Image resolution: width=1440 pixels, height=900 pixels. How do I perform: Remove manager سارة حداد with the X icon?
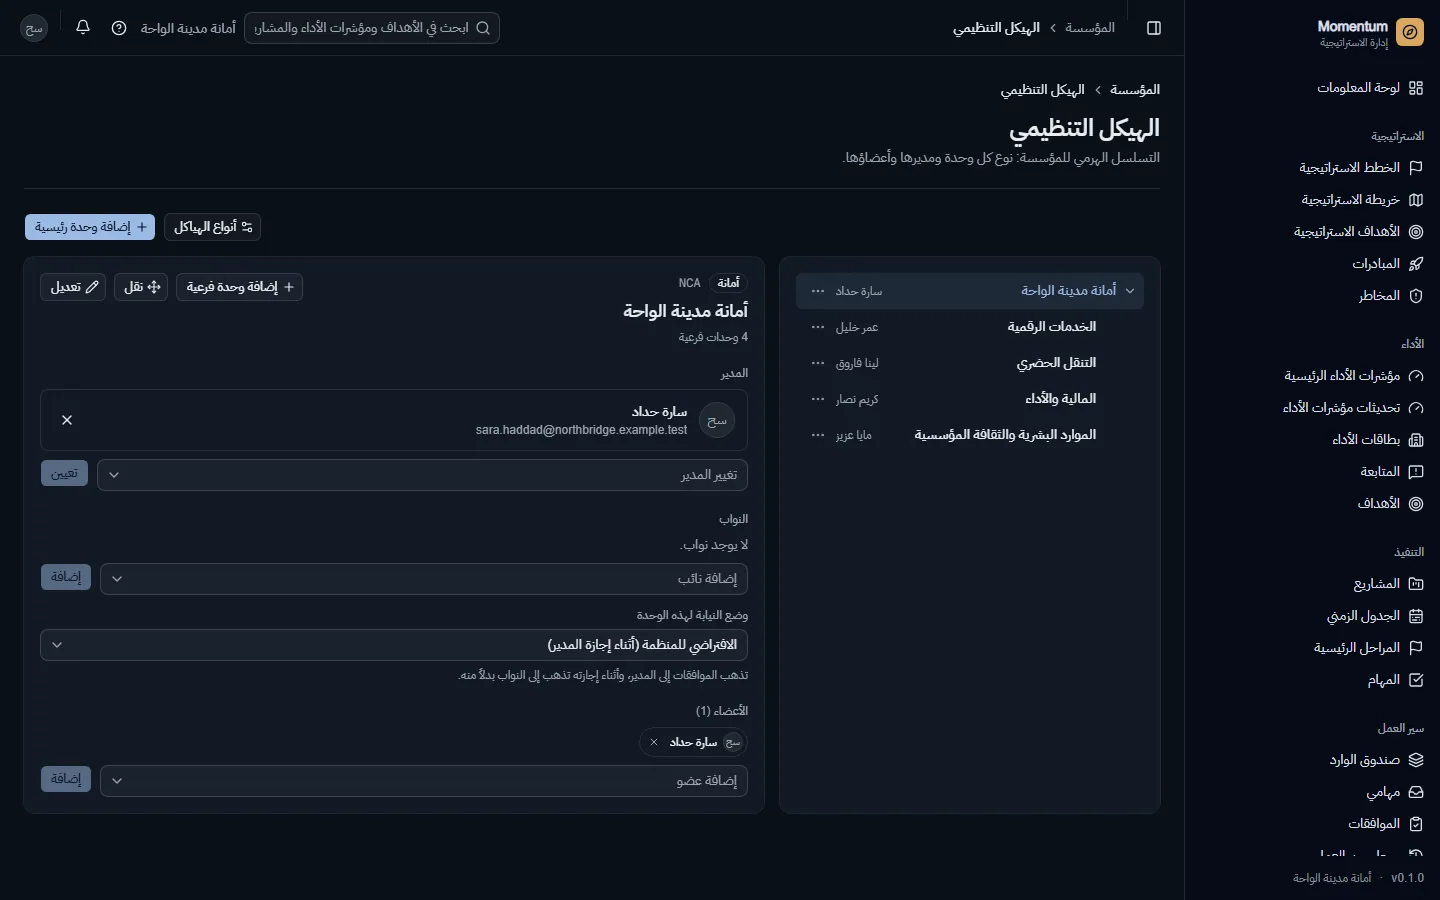67,420
